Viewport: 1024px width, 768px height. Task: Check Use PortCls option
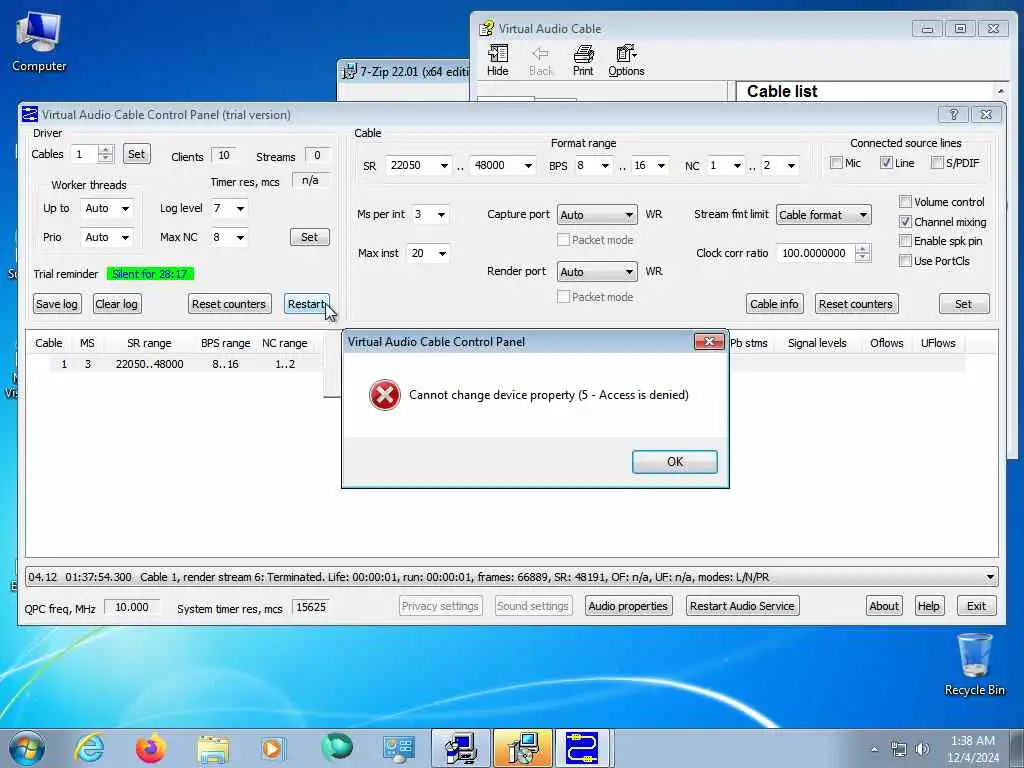pyautogui.click(x=905, y=261)
